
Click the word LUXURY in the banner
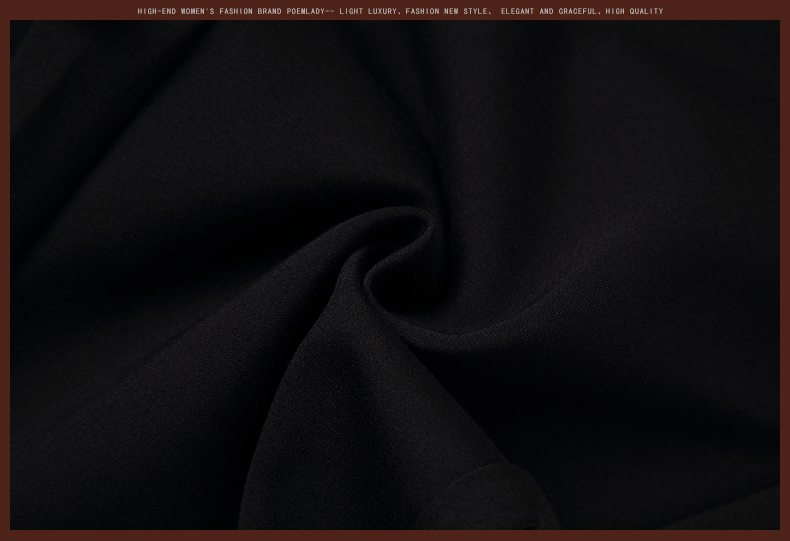pos(382,12)
